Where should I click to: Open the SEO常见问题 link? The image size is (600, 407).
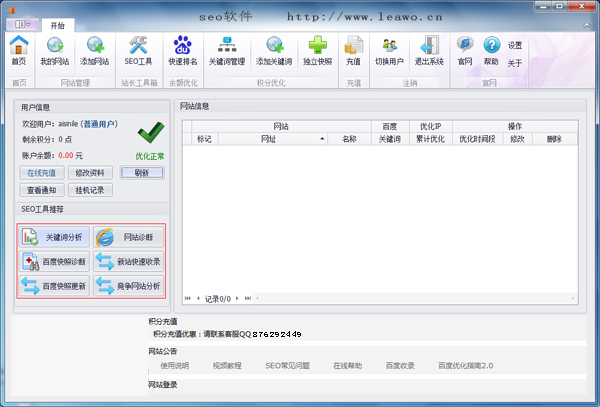click(287, 366)
